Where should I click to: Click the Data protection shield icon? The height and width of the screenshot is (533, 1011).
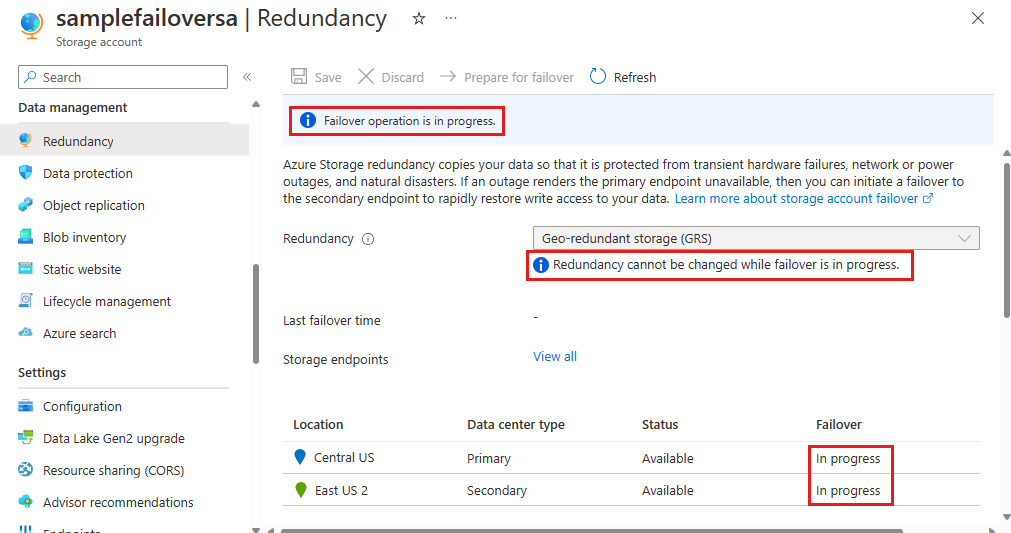click(26, 173)
